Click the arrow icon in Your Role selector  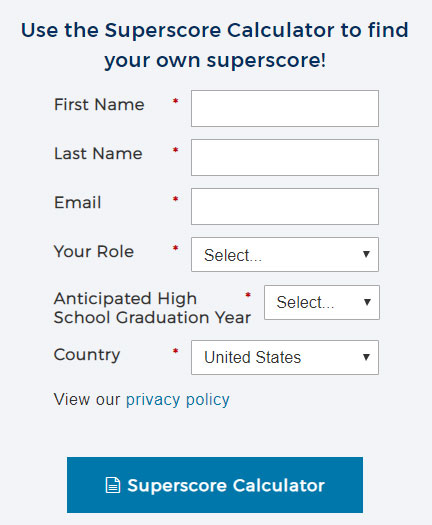(366, 254)
